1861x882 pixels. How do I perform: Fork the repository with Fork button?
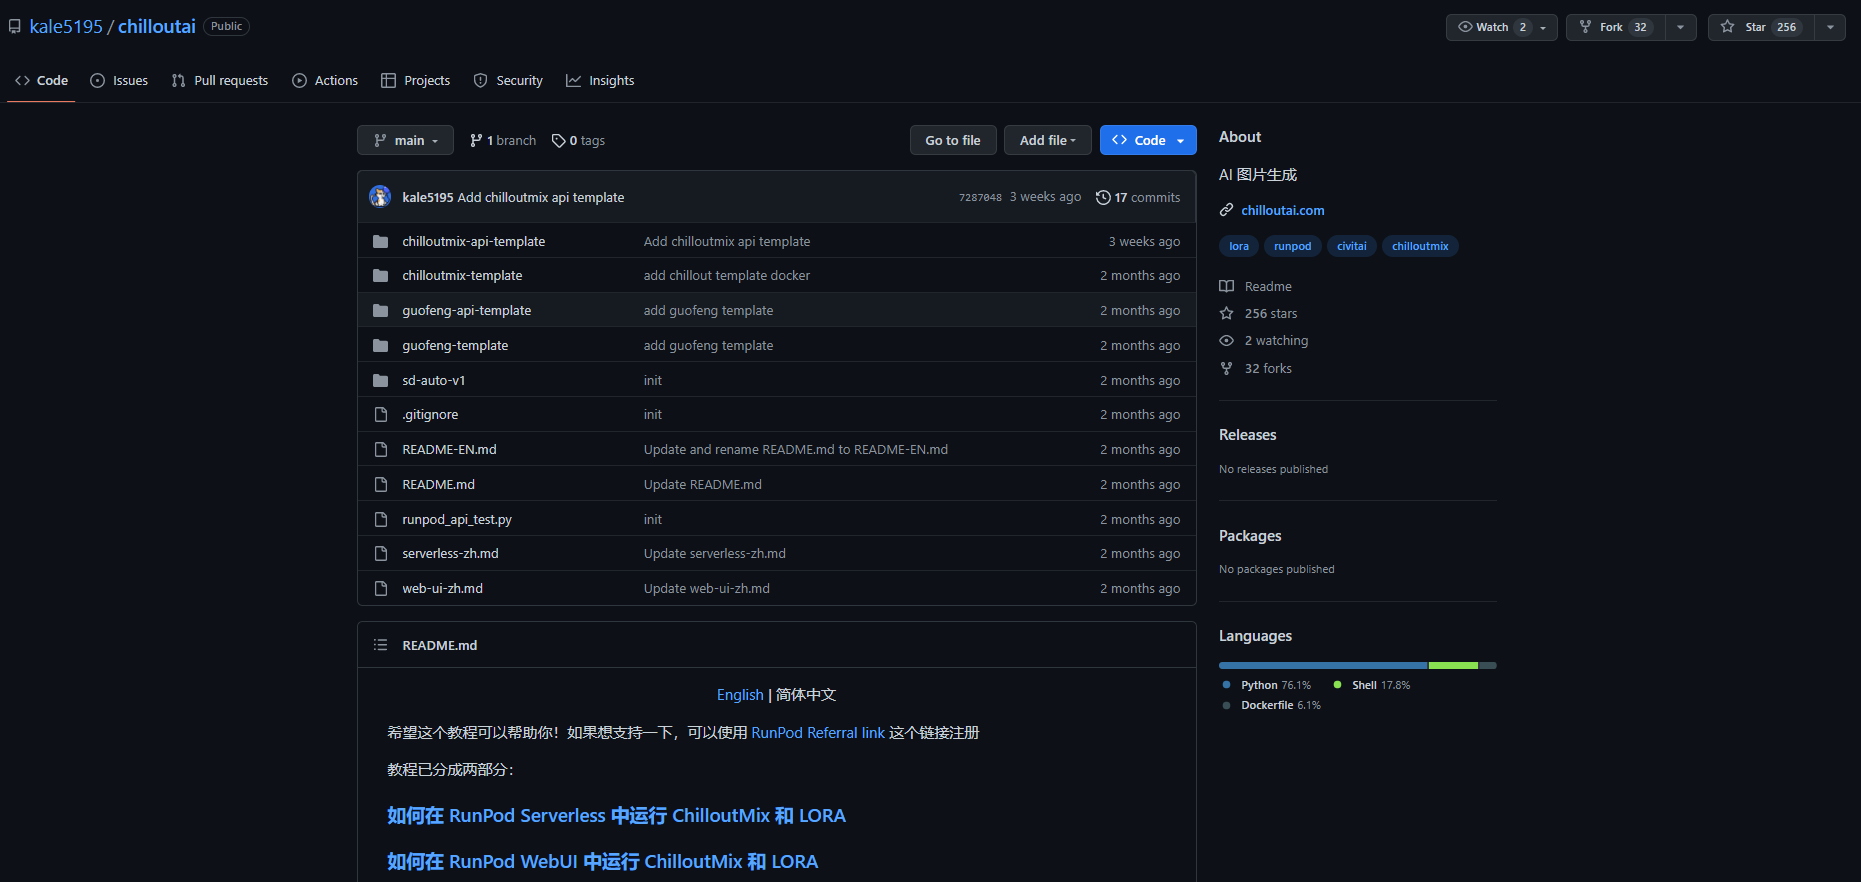(1616, 27)
